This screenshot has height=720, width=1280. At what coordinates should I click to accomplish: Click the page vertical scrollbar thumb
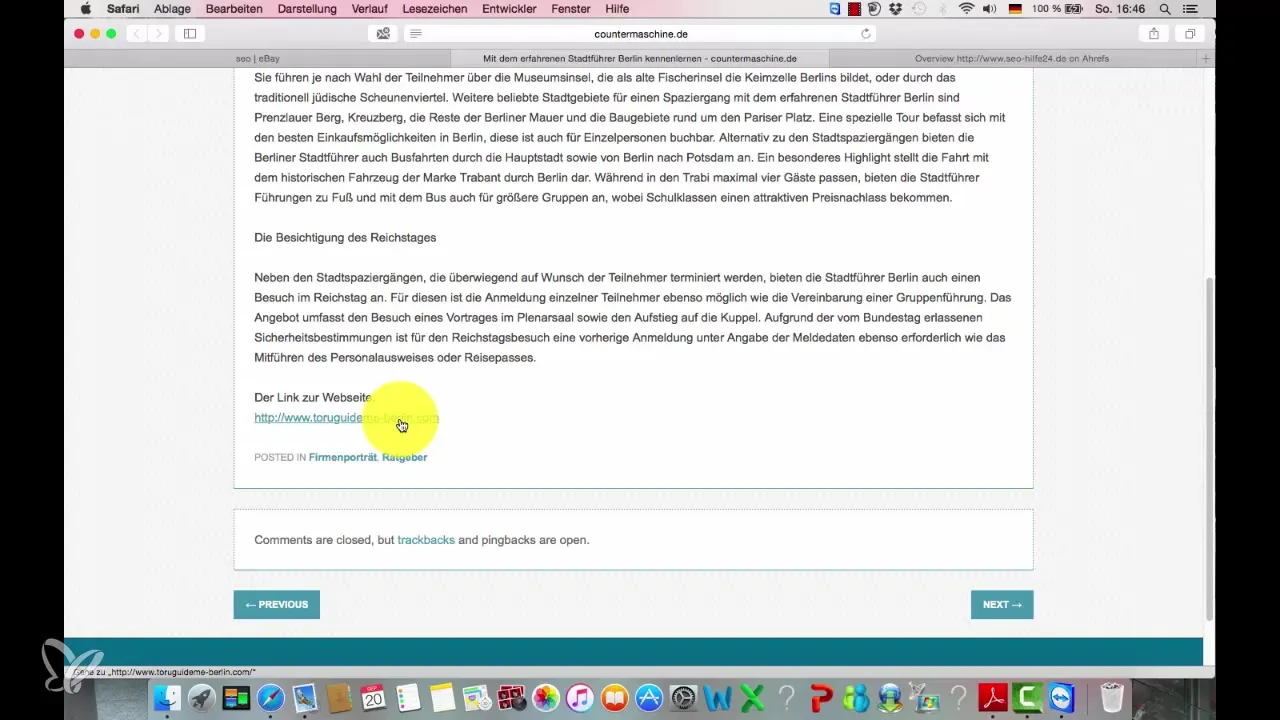1209,448
